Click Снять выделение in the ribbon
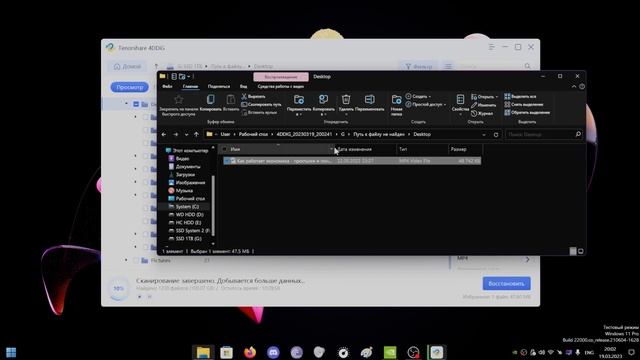The image size is (640, 360). point(524,104)
